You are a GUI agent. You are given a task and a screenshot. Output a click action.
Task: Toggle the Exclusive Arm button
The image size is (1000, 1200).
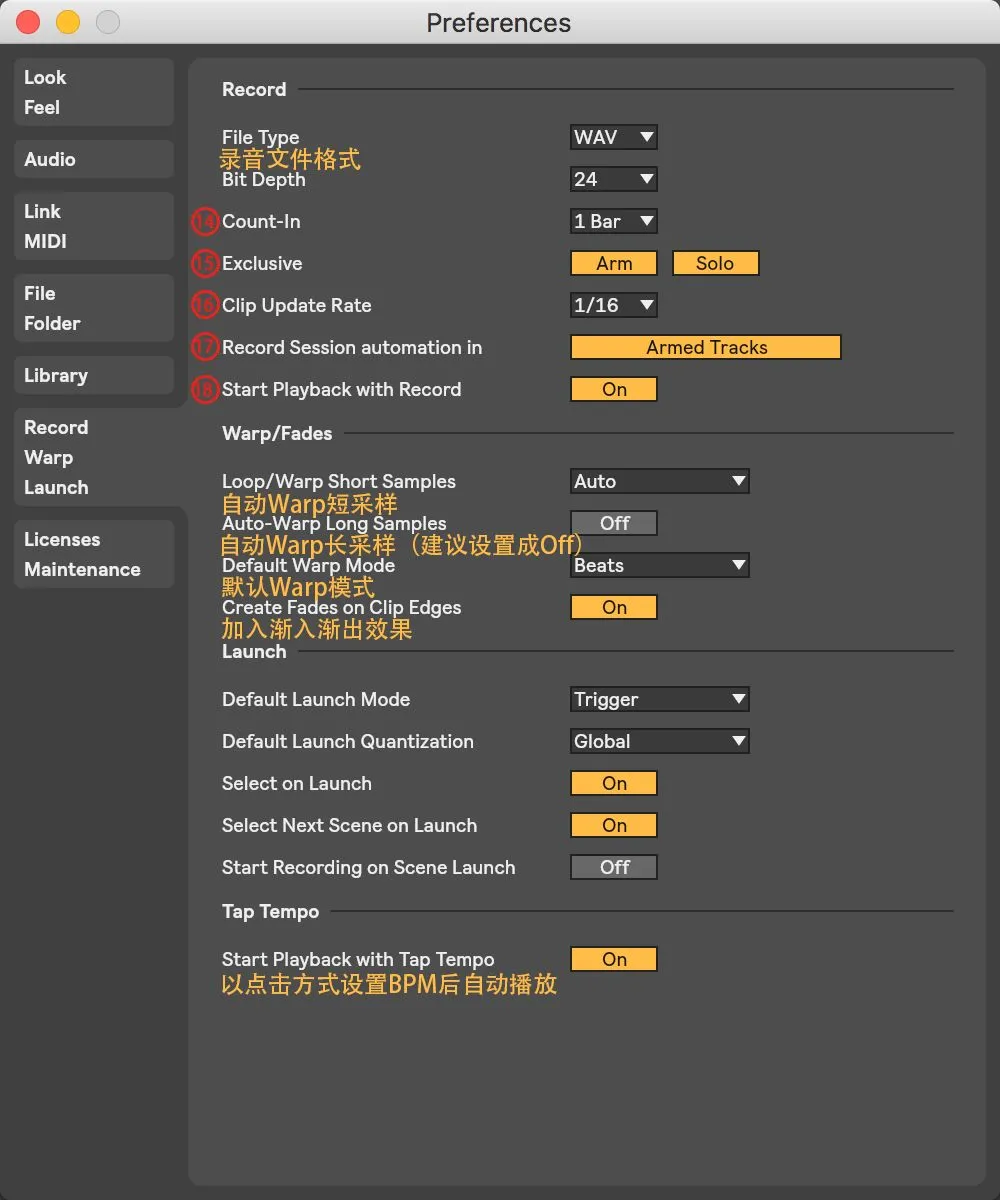point(614,263)
